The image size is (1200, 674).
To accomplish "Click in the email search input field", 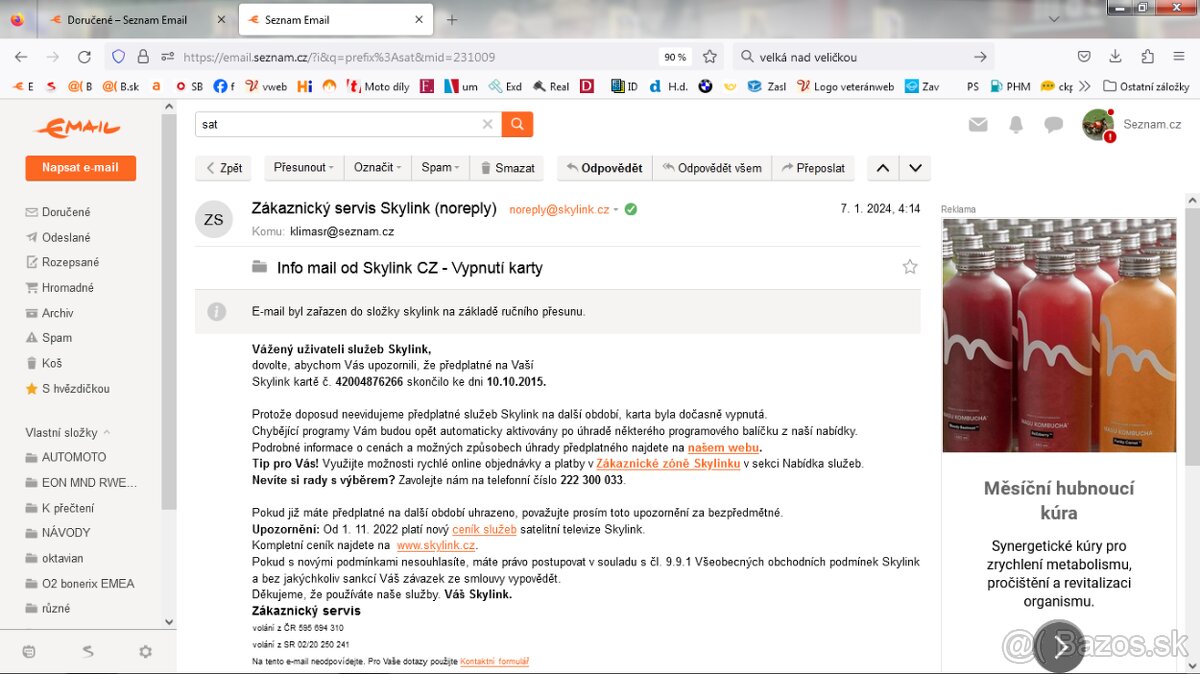I will 338,124.
